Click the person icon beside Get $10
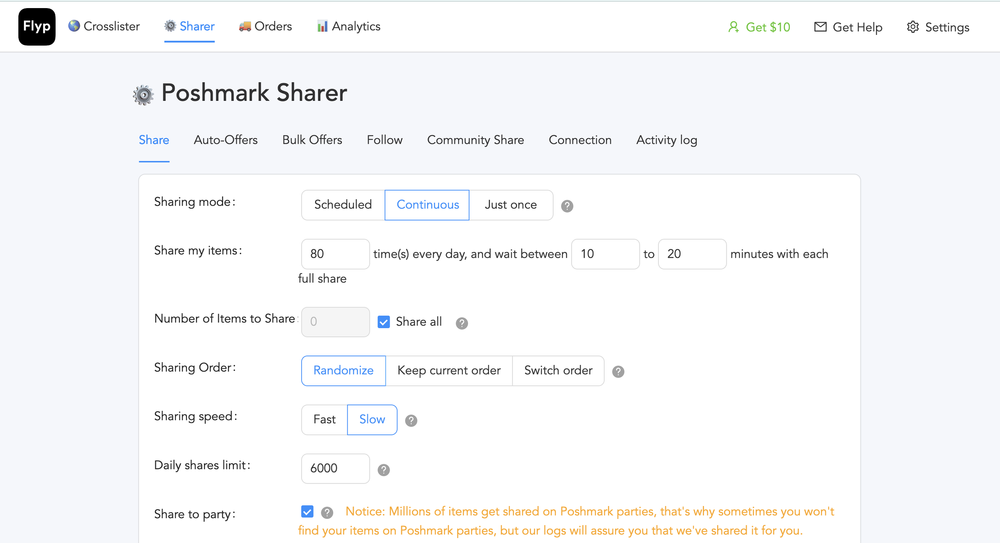Screen dimensions: 1000x543 tap(733, 27)
